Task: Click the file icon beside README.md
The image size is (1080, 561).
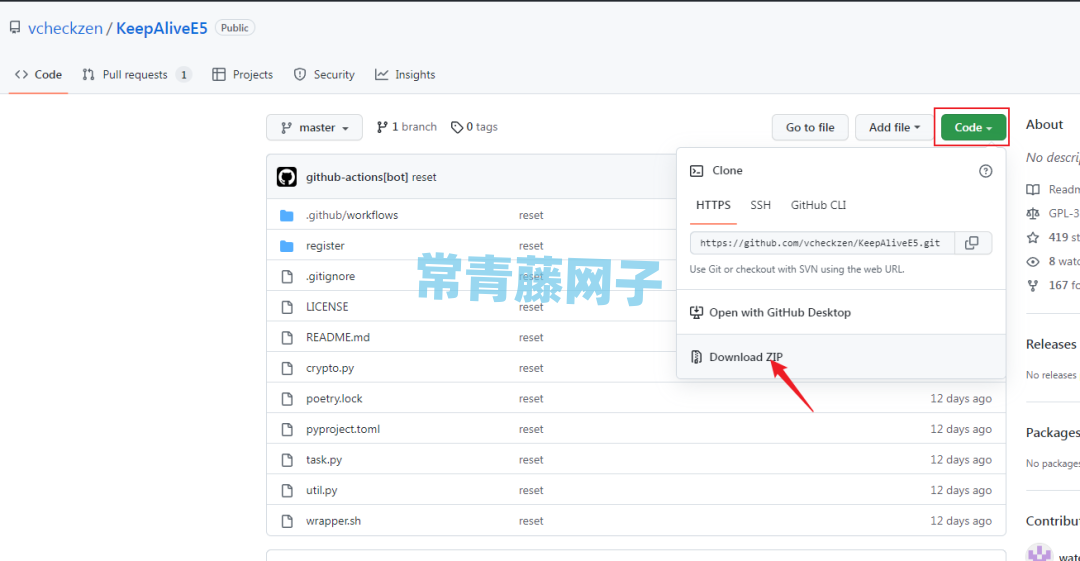Action: [287, 338]
